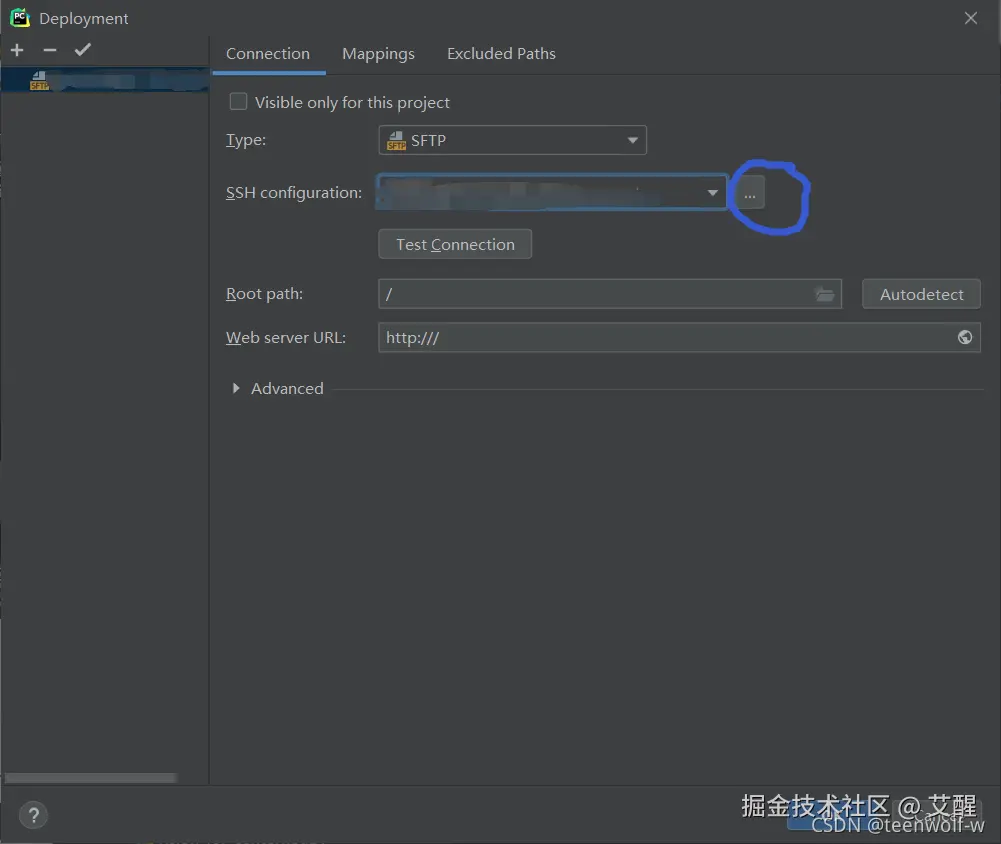Close the Deployment dialog

click(970, 19)
